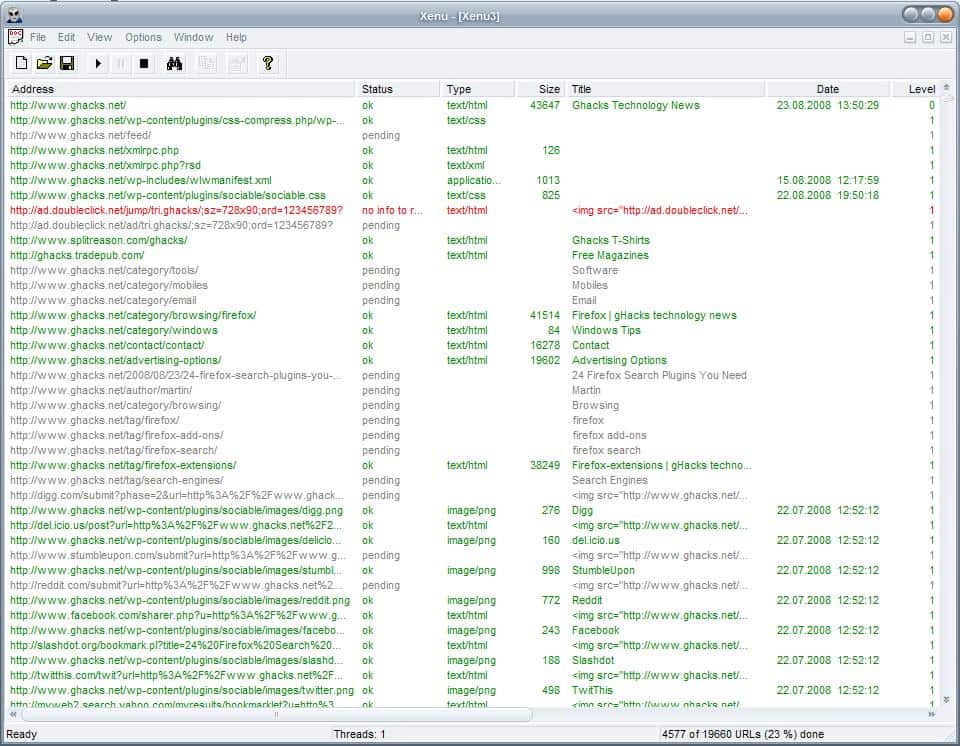
Task: Click the horizontal scrollbar at the bottom
Action: 275,714
